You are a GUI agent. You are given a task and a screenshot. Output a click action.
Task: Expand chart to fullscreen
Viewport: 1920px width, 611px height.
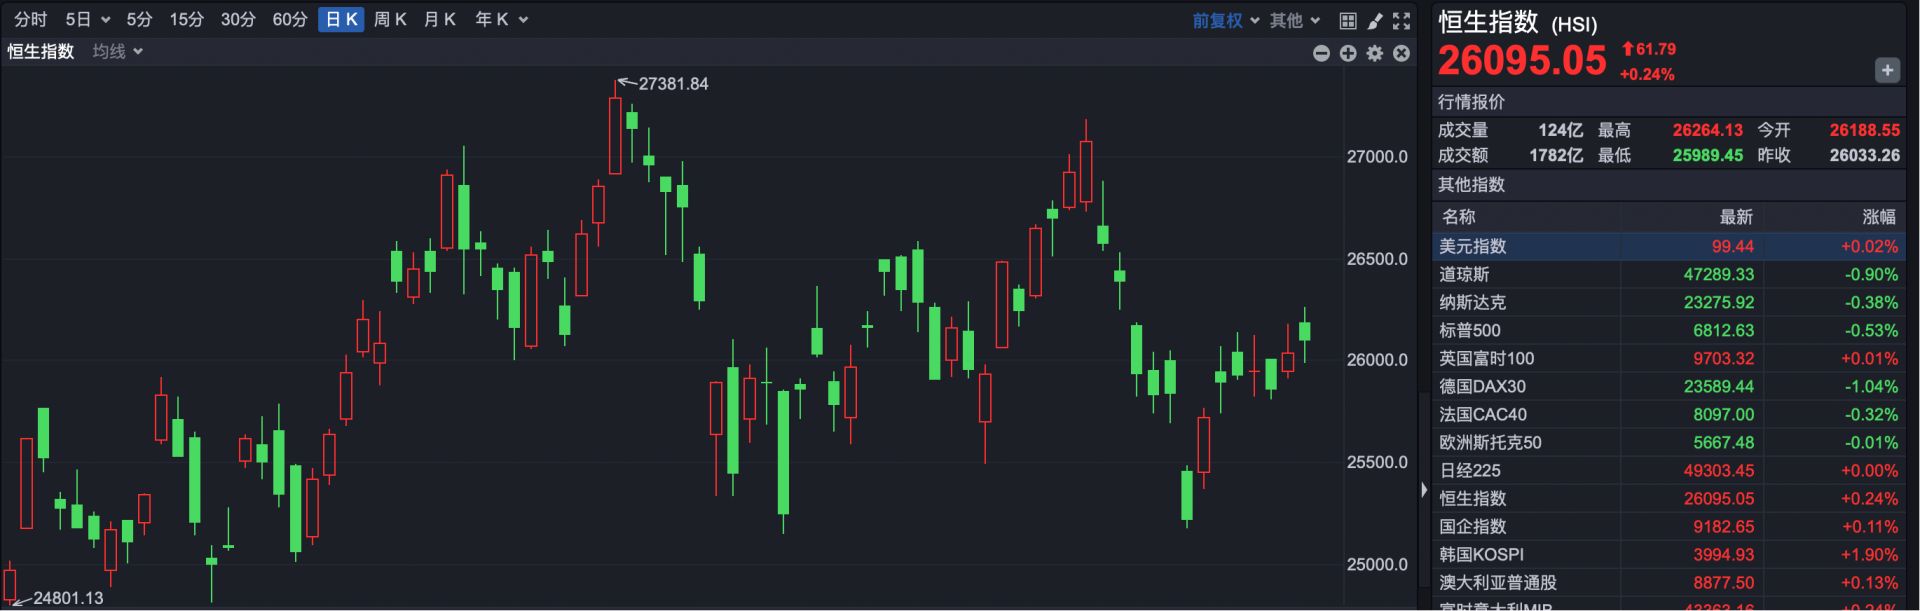[1402, 20]
